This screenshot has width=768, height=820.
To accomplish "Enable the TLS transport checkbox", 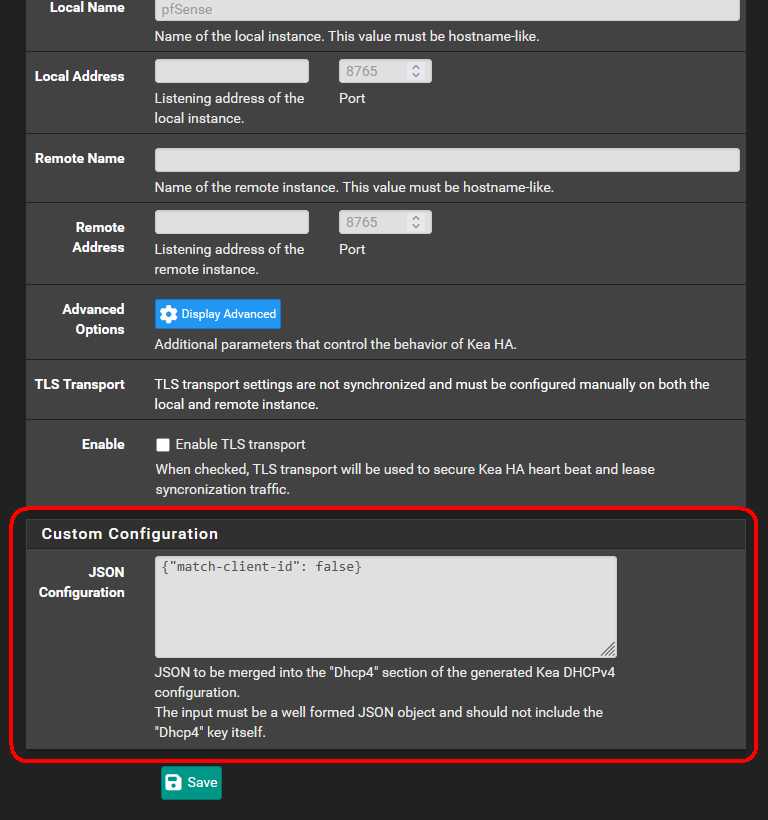I will (x=163, y=445).
